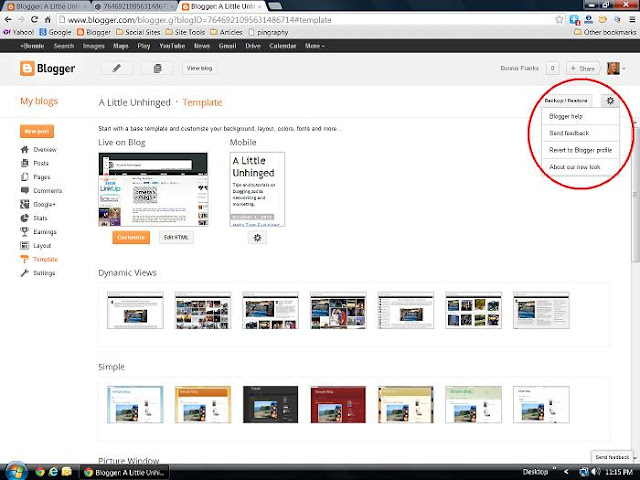Switch to the first Blogger browser tab
This screenshot has width=640, height=480.
tap(46, 7)
